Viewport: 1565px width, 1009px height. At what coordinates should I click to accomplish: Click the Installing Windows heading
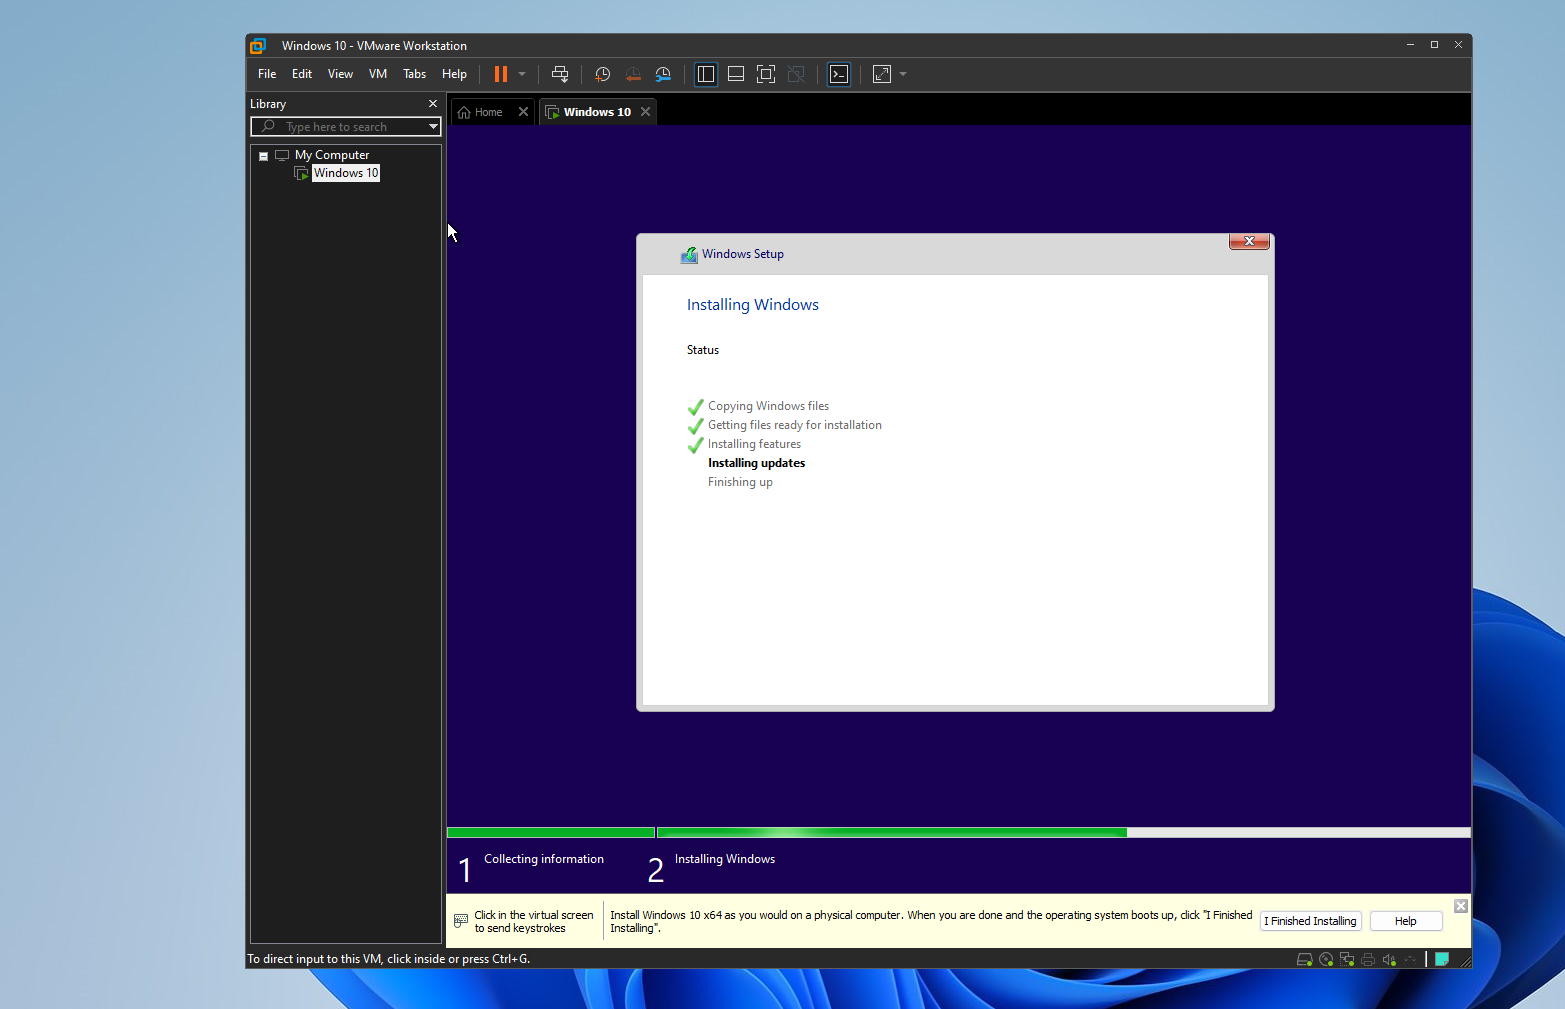tap(753, 305)
